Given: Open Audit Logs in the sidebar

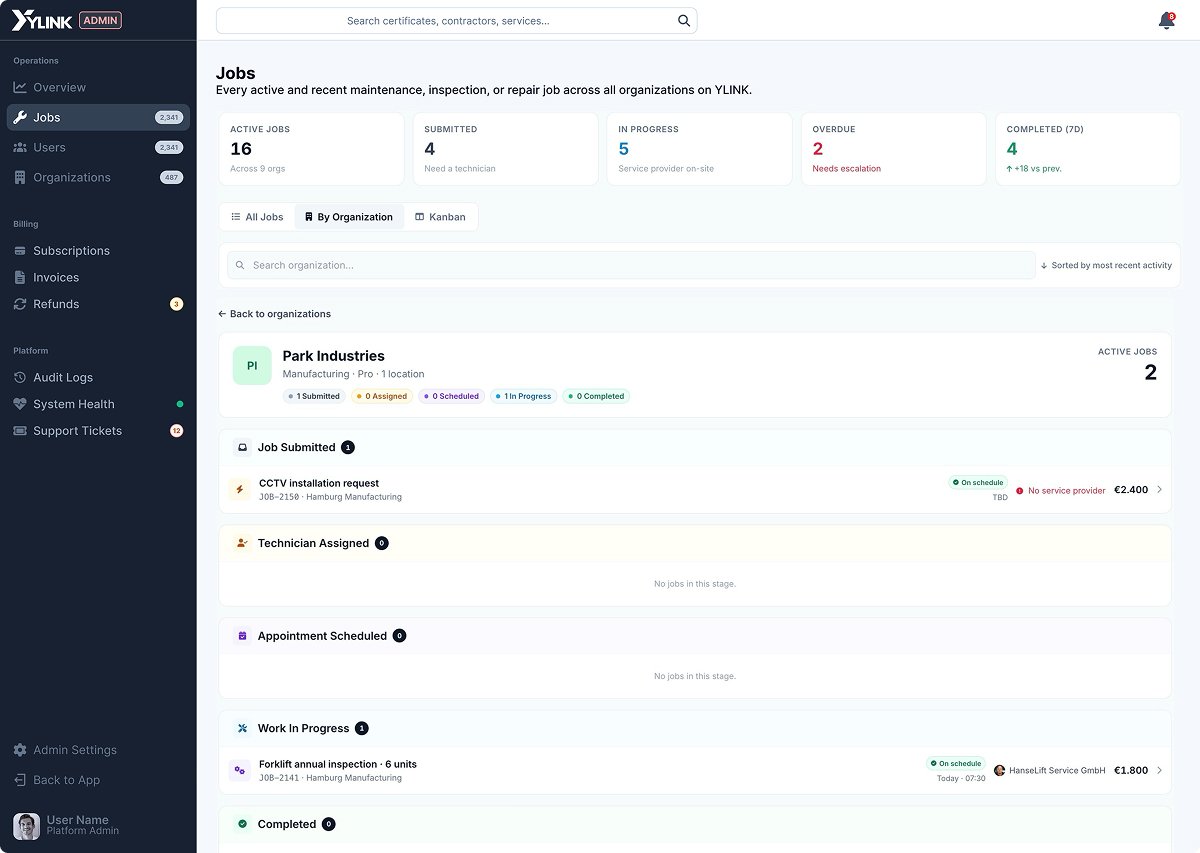Looking at the screenshot, I should coord(98,377).
